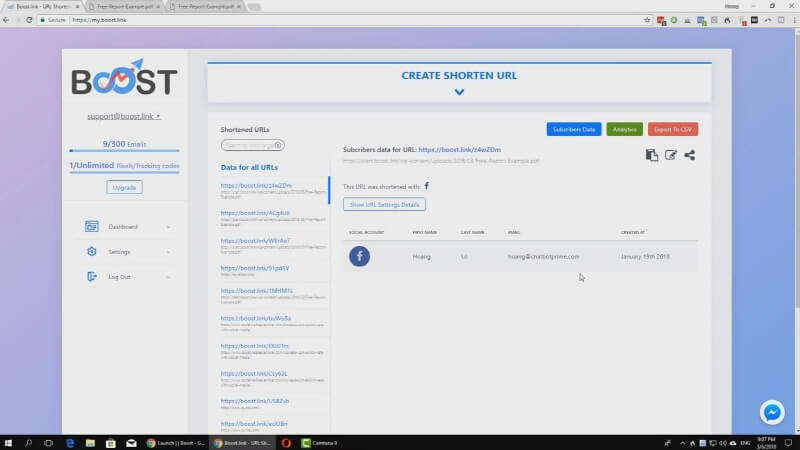The width and height of the screenshot is (800, 450).
Task: Open Task View on taskbar
Action: click(x=48, y=443)
